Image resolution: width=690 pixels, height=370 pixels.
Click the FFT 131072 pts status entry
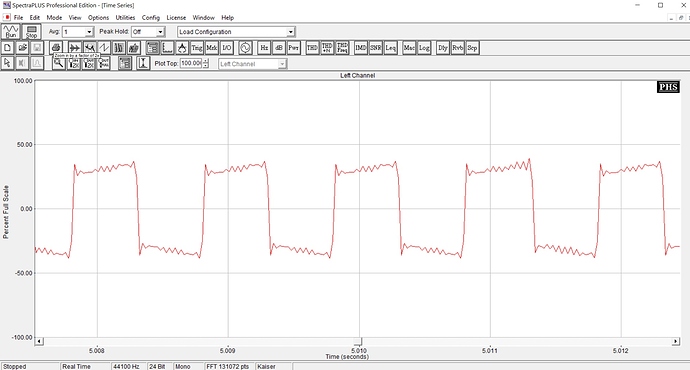coord(228,366)
